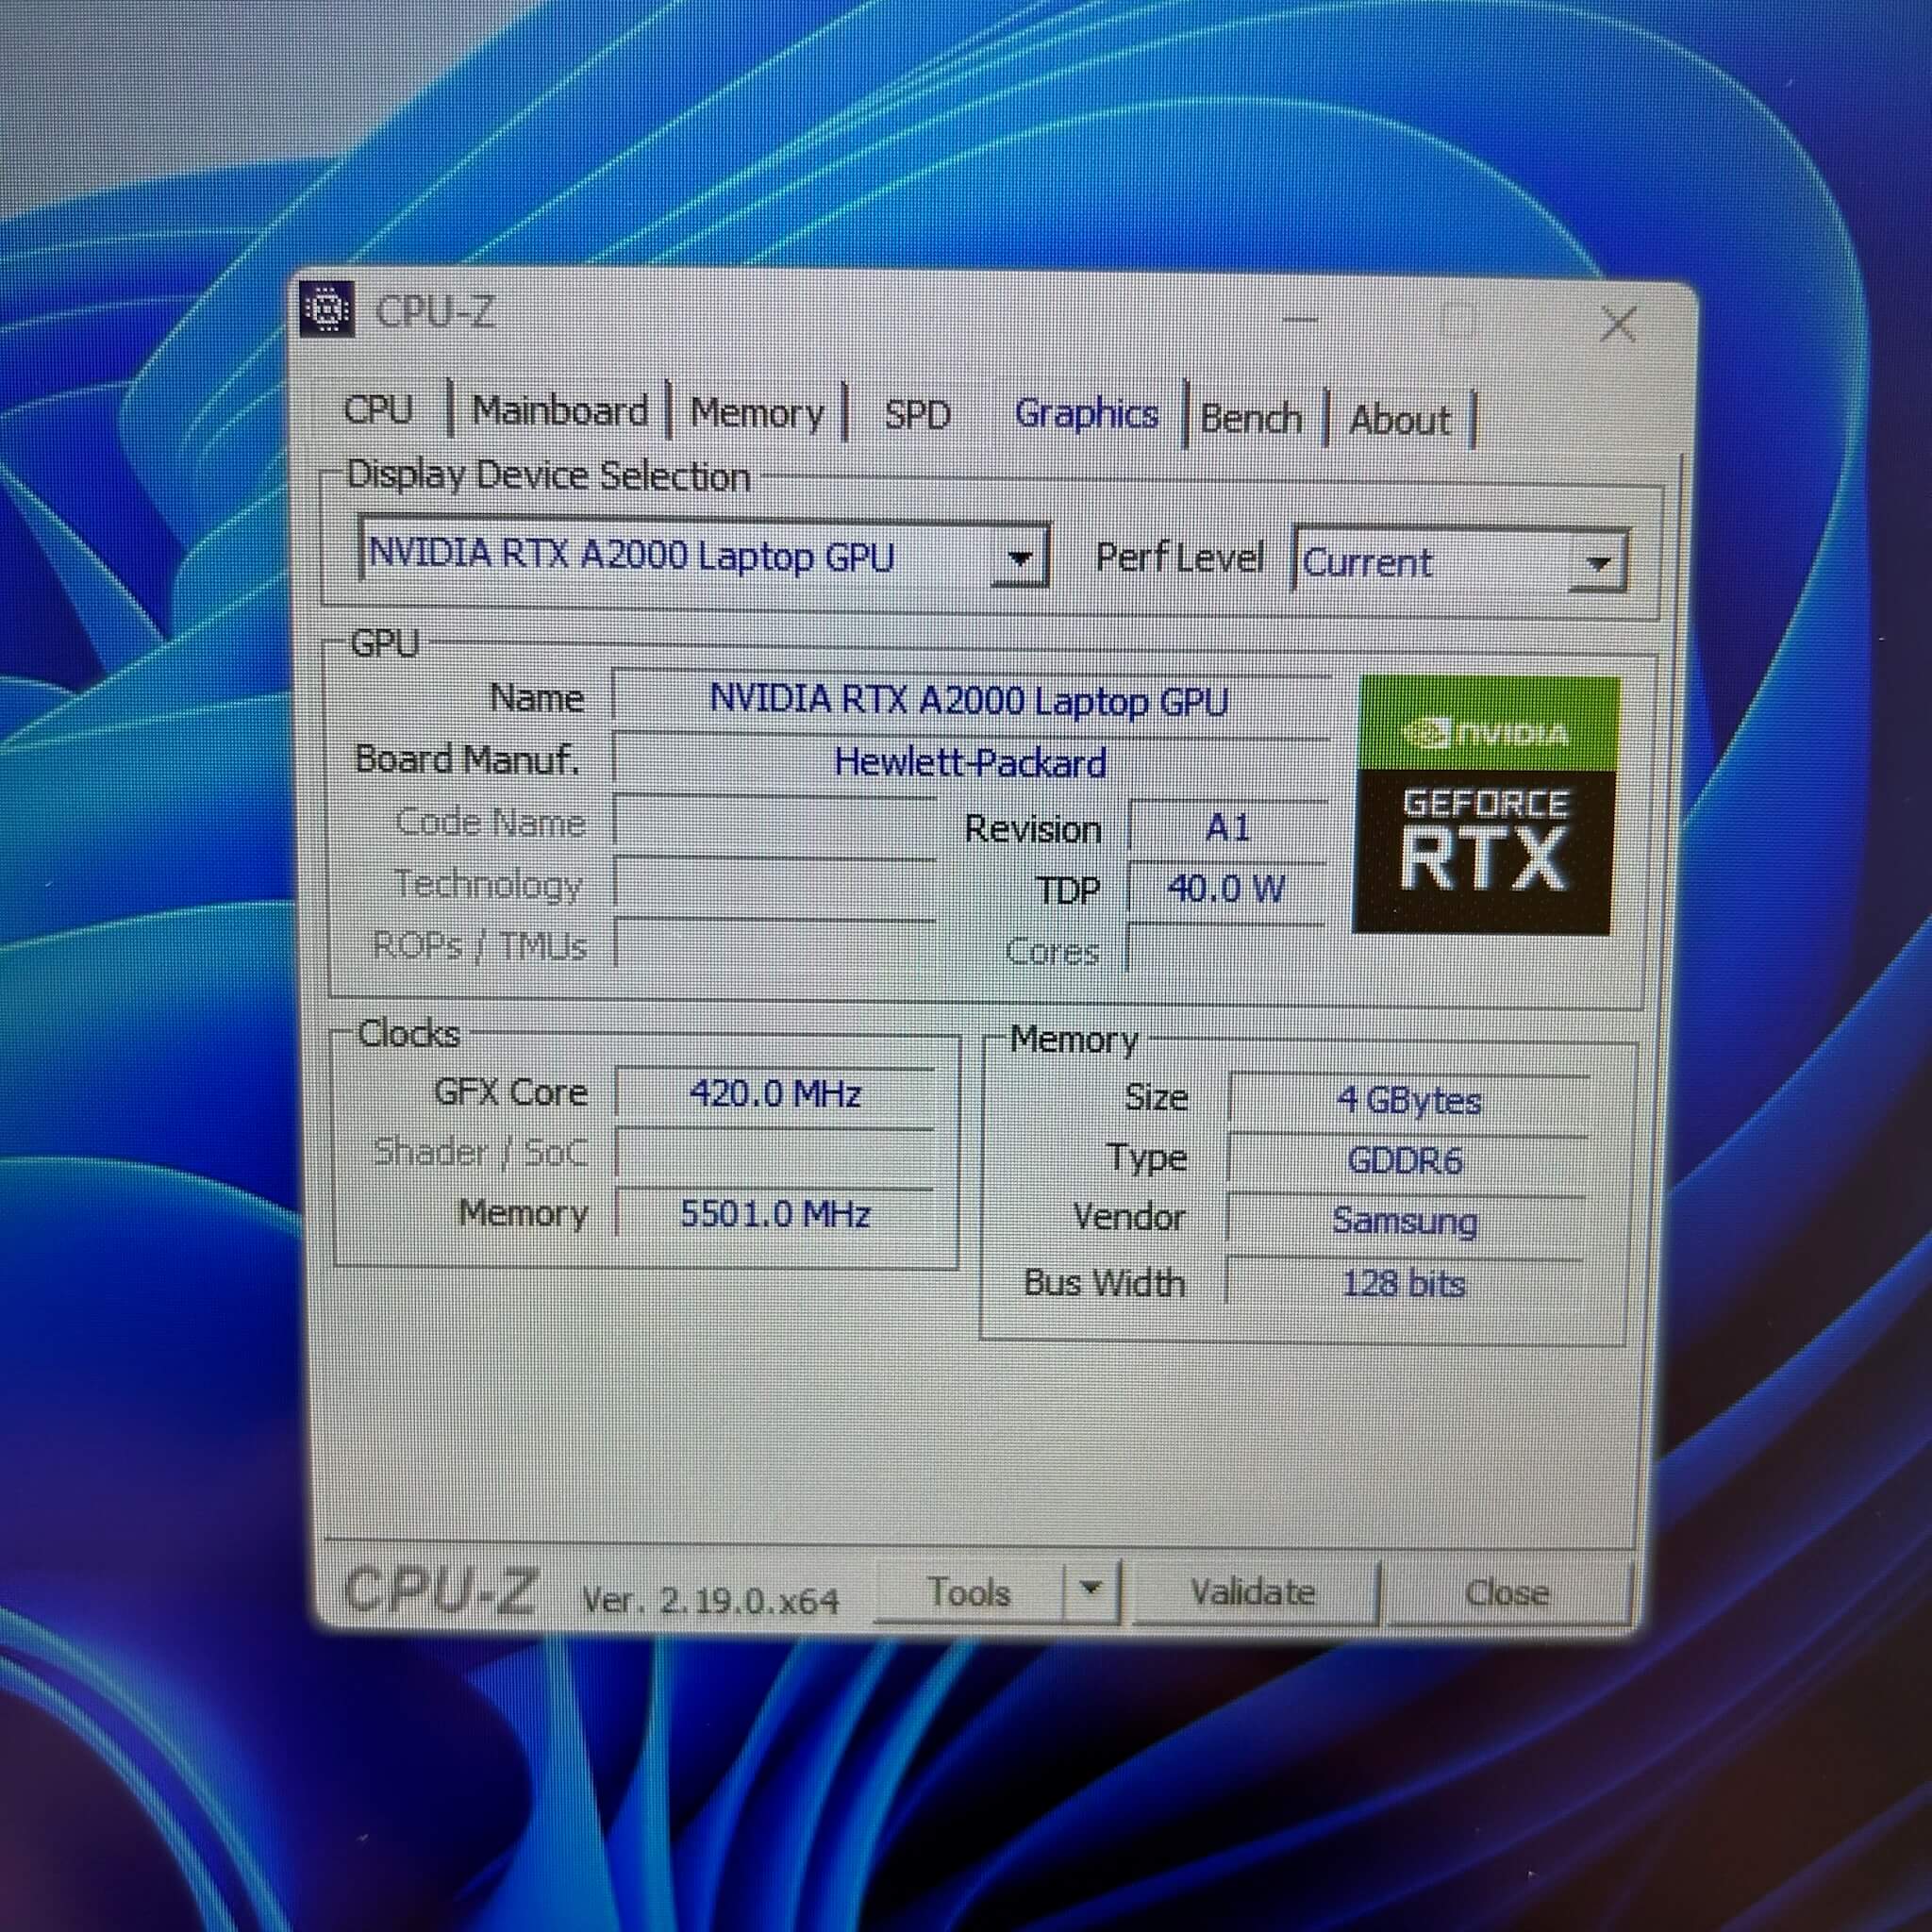Image resolution: width=1932 pixels, height=1932 pixels.
Task: Click the memory Size 4 GBytes value
Action: coord(1408,1101)
